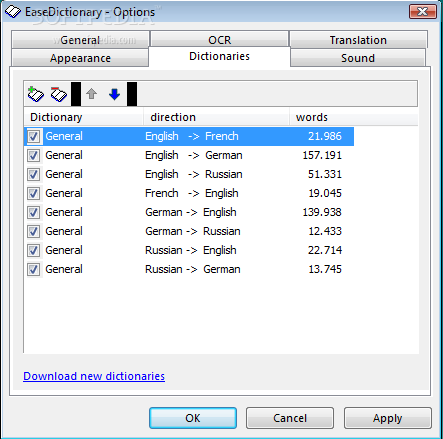Toggle the Russian -> English dictionary checkbox
The image size is (443, 439).
[33, 250]
